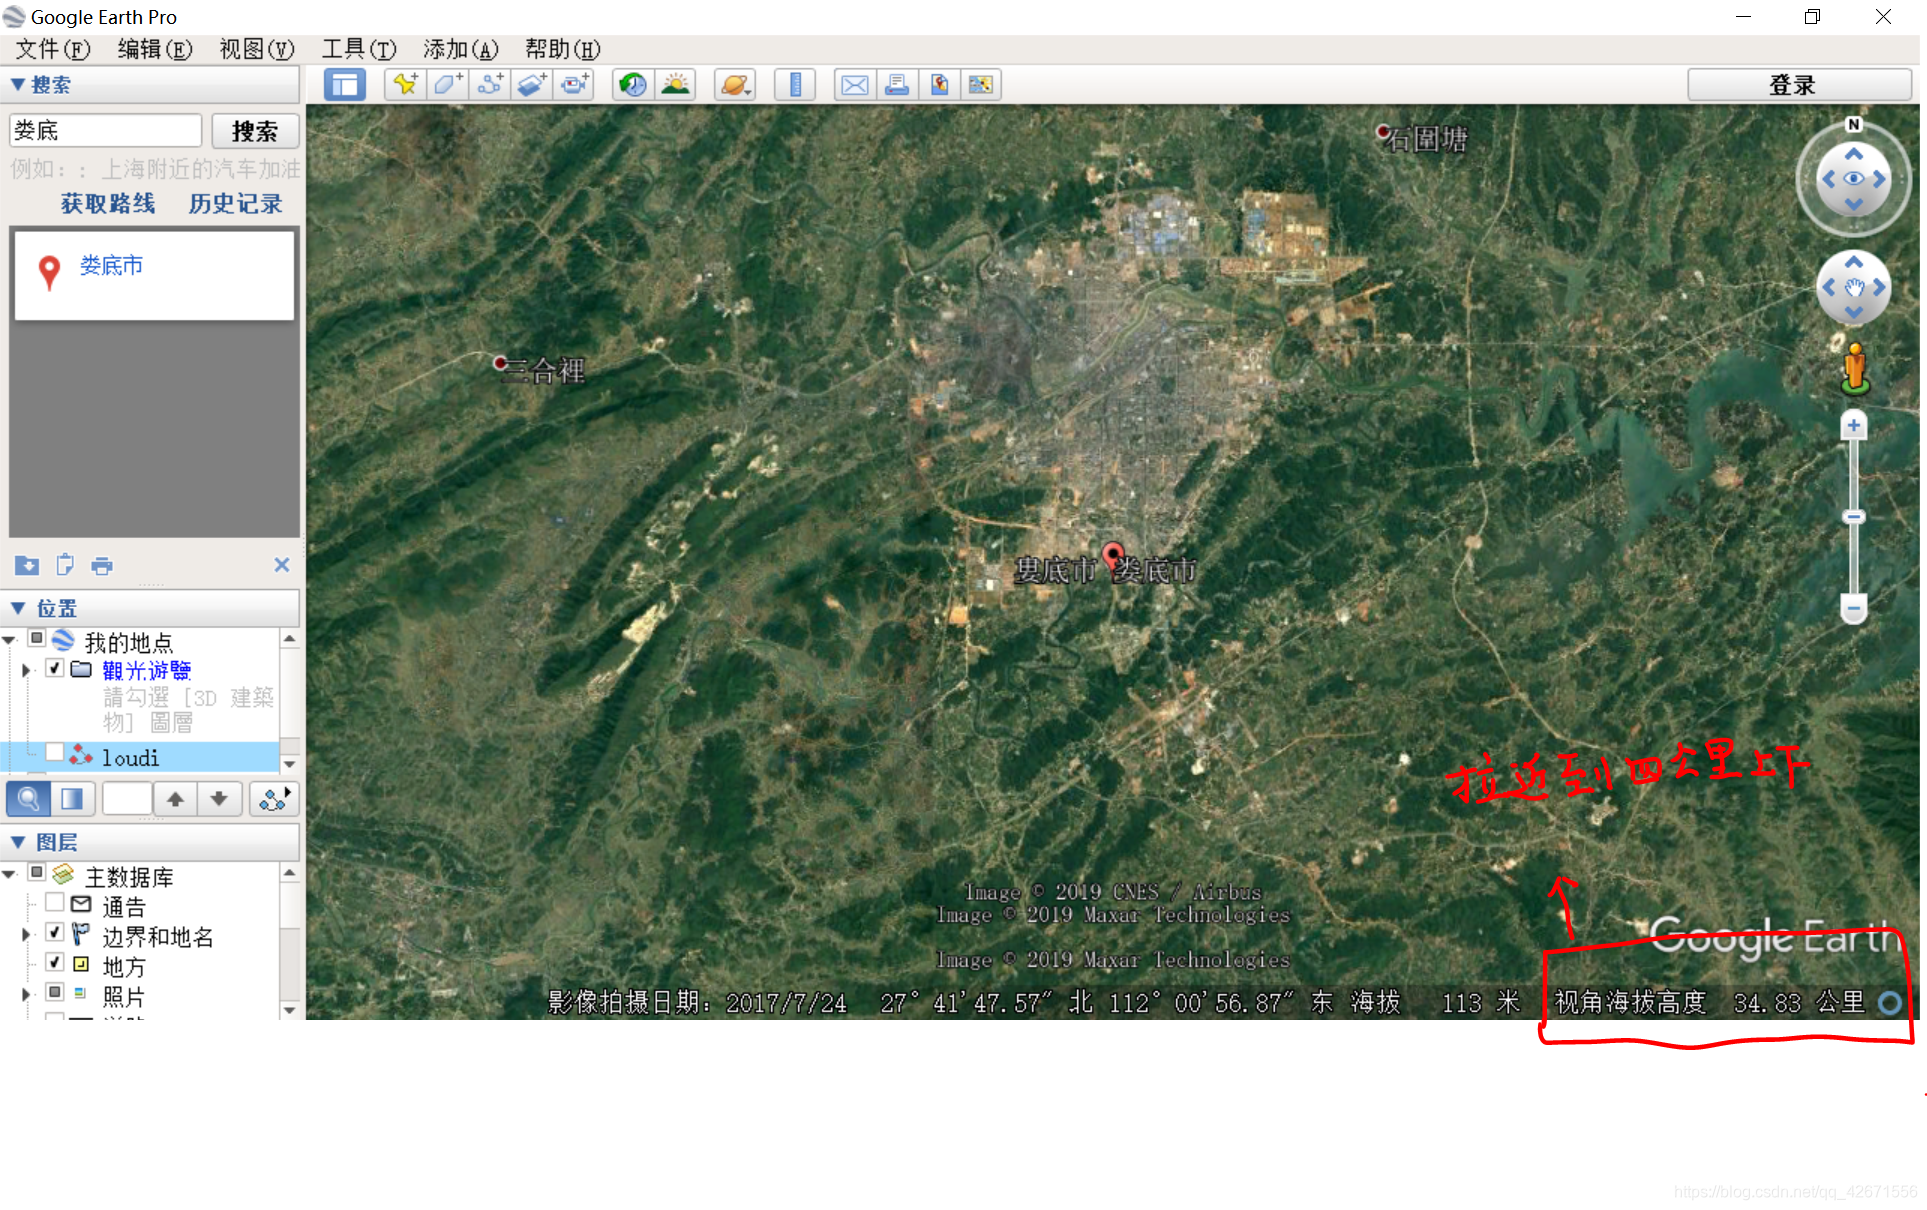Open the historical imagery clock tool
This screenshot has height=1210, width=1927.
(633, 85)
